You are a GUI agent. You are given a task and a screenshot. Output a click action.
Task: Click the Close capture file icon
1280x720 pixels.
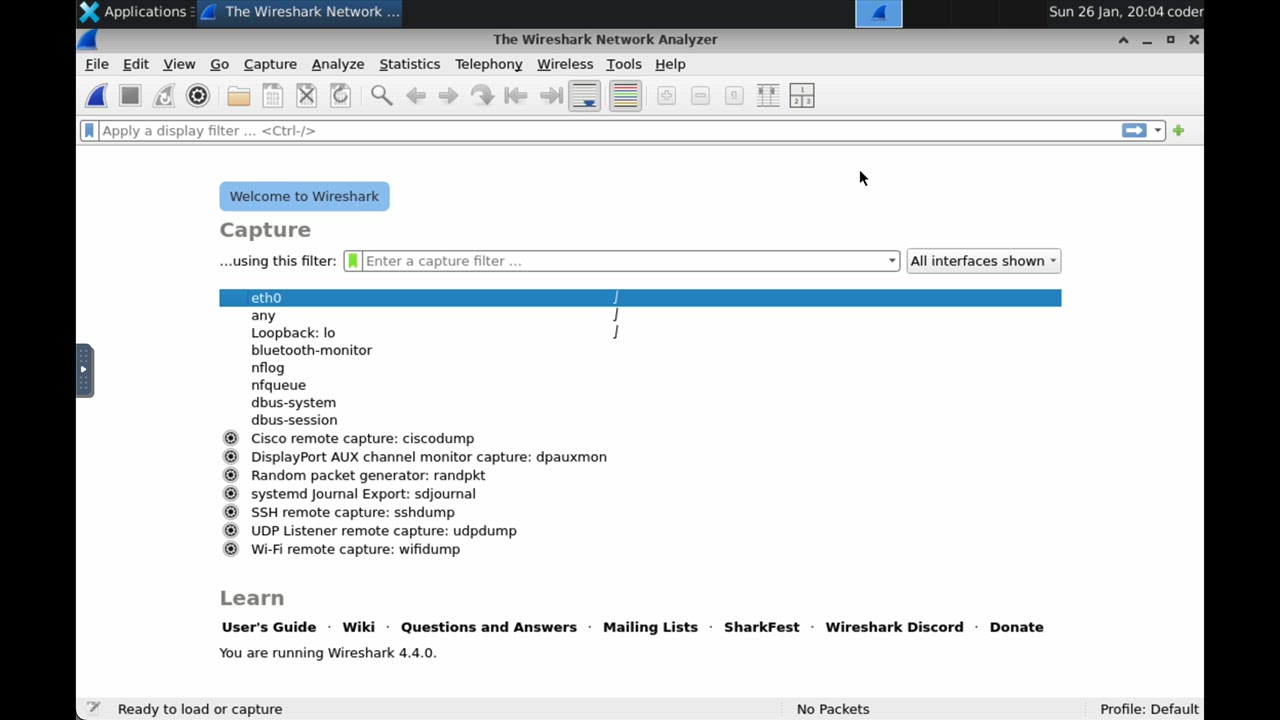tap(306, 96)
